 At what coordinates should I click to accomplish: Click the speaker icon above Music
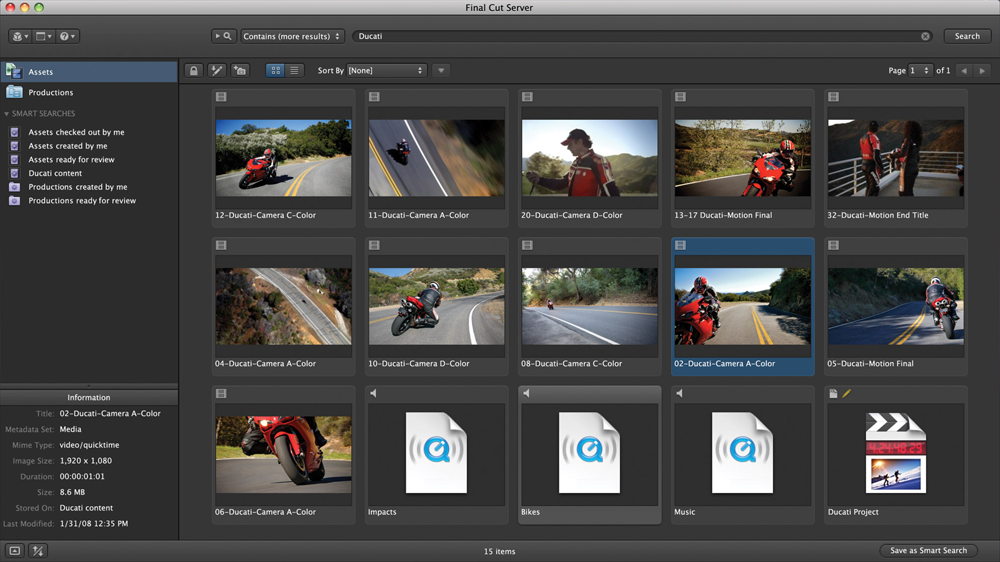(x=680, y=394)
